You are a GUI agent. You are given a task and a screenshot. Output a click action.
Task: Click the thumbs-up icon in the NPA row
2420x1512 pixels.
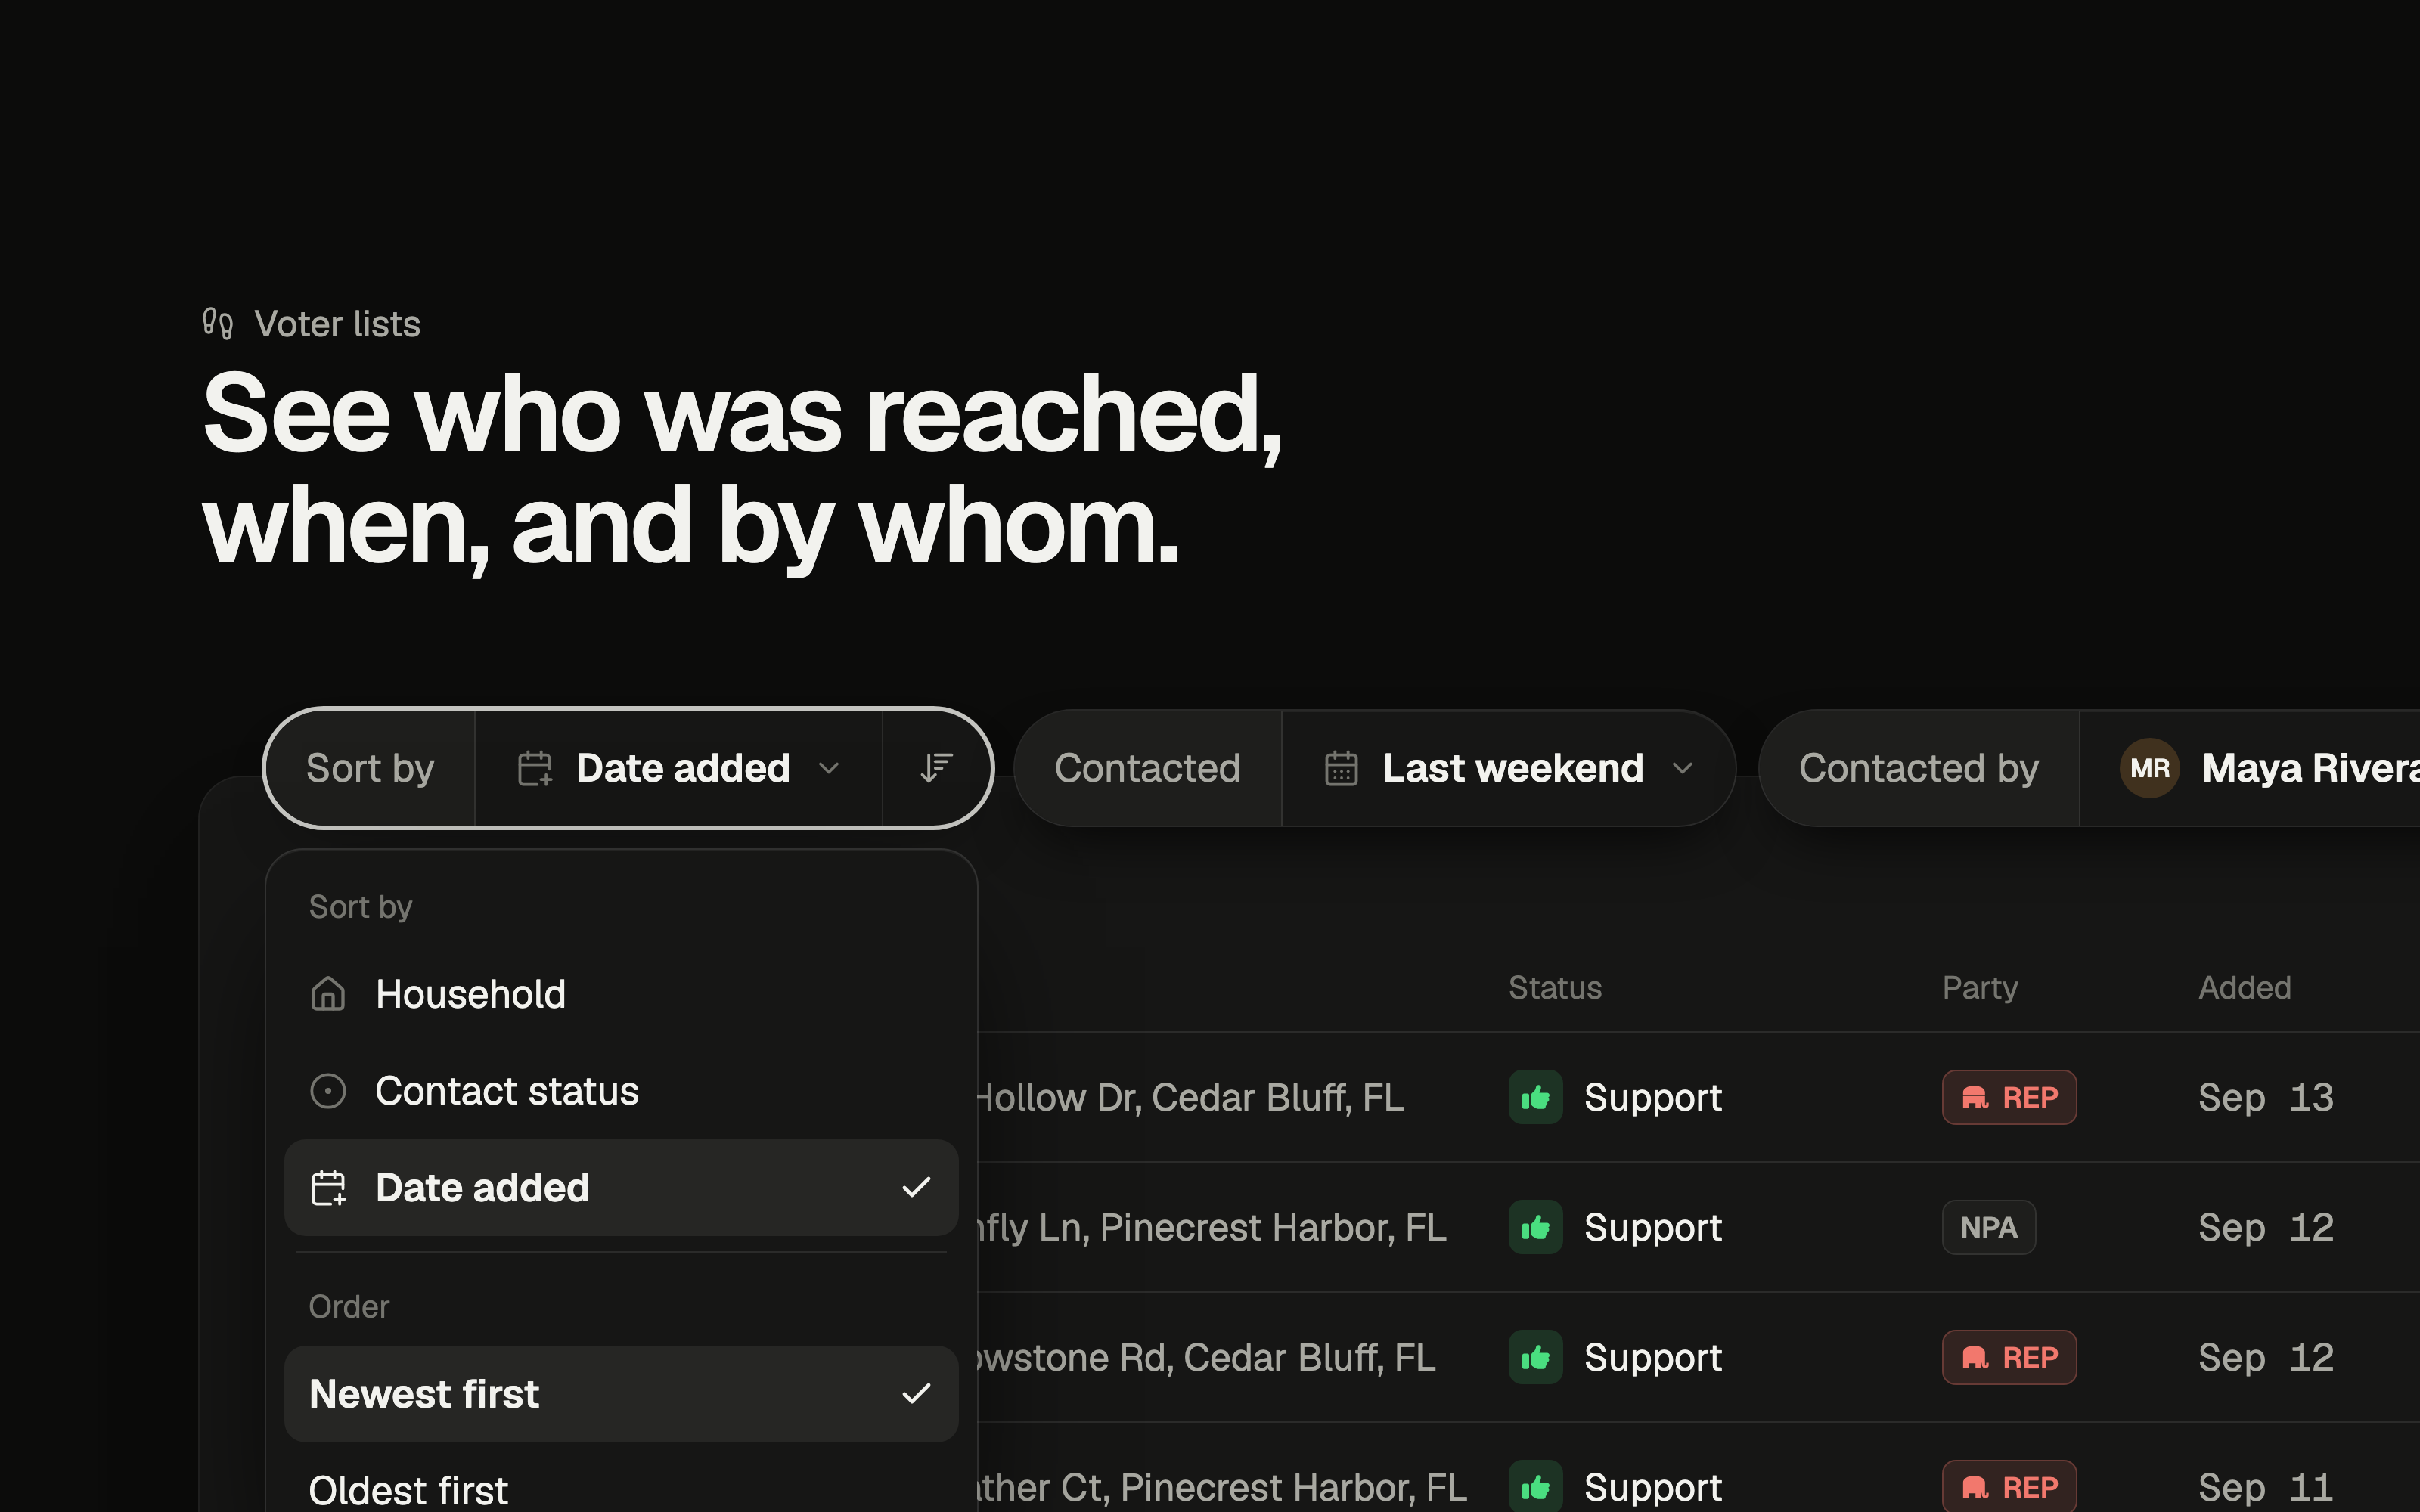[x=1535, y=1227]
